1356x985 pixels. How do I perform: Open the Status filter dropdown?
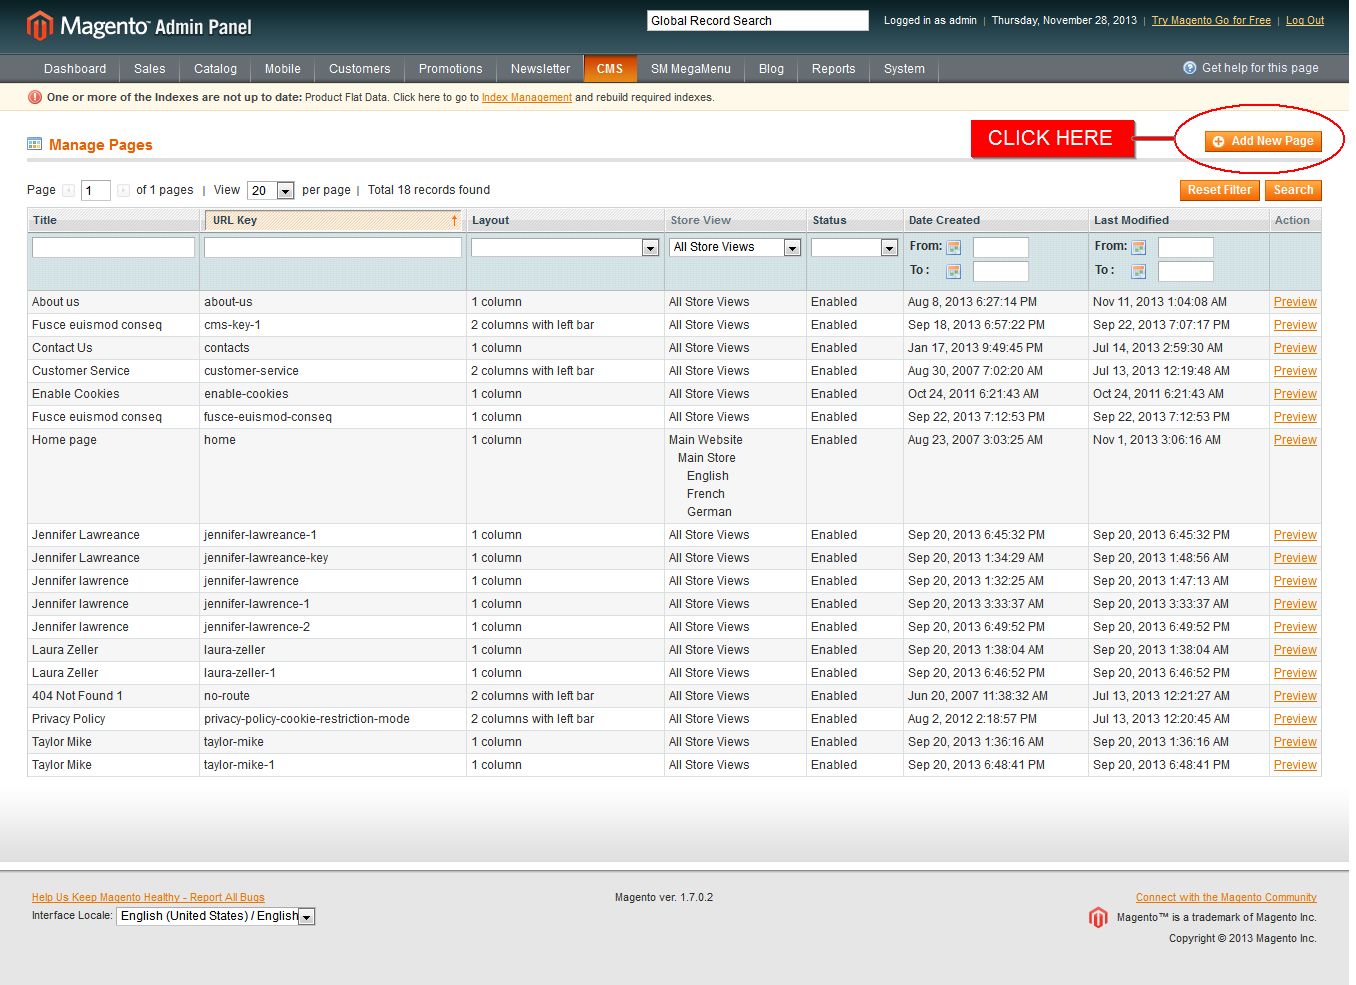[854, 247]
